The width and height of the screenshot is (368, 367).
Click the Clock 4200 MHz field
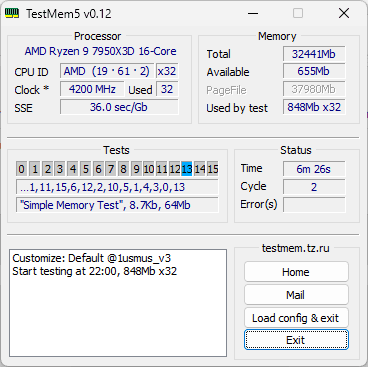(x=92, y=89)
